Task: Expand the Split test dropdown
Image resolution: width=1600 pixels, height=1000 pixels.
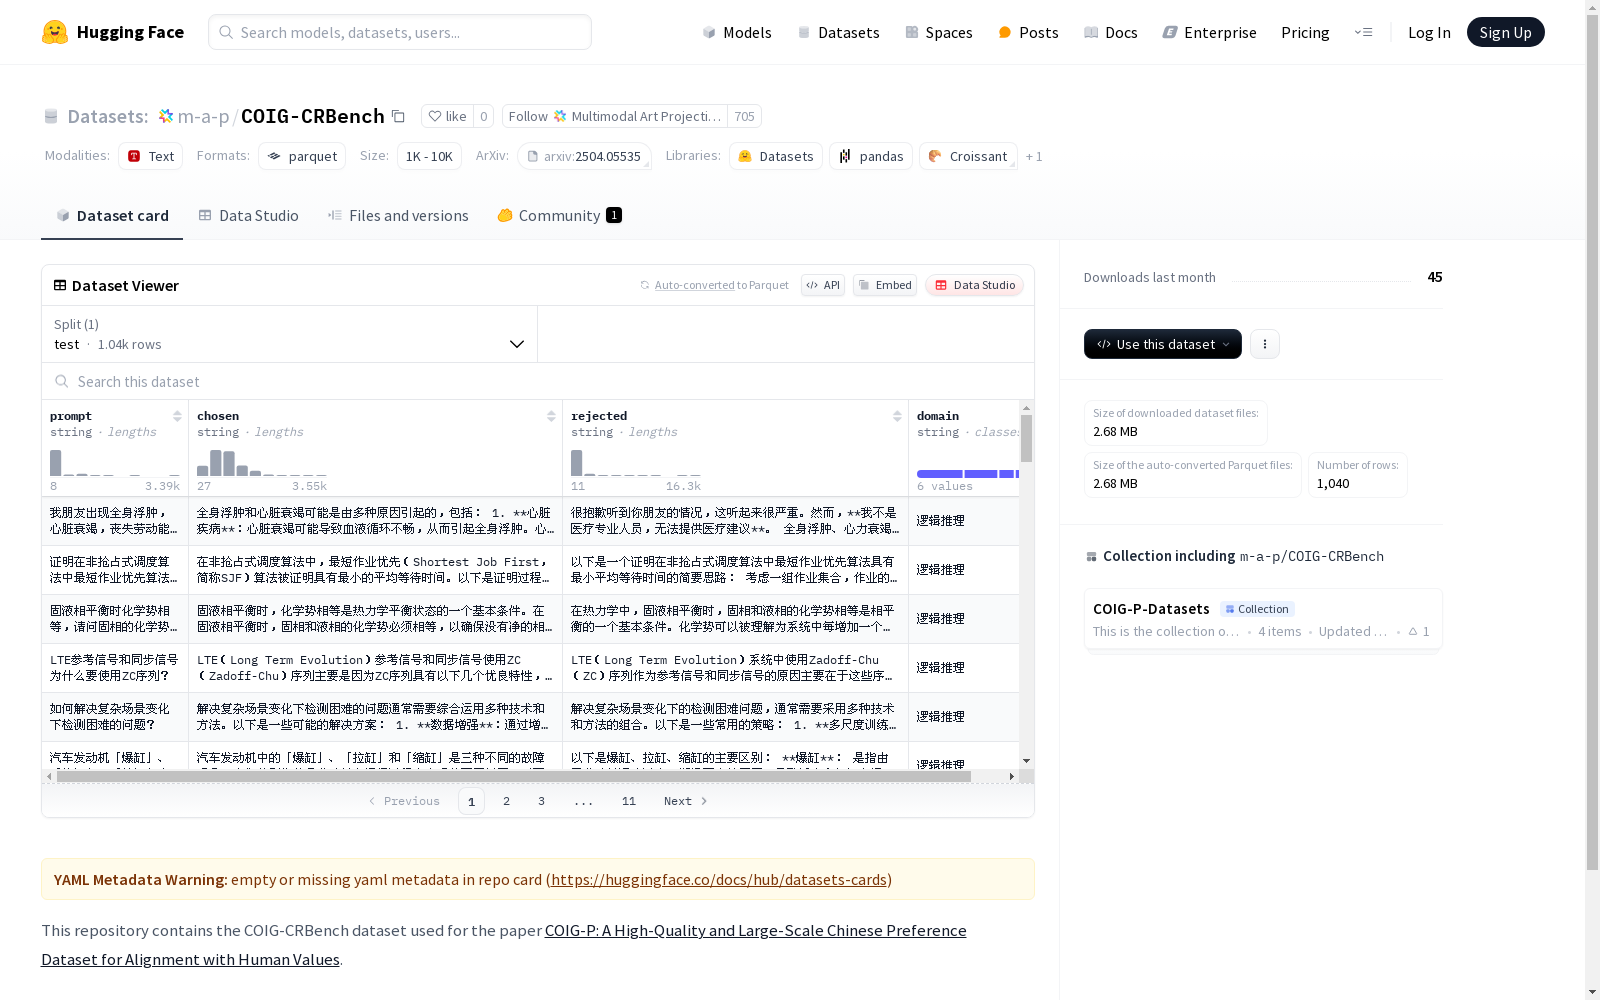Action: [290, 334]
